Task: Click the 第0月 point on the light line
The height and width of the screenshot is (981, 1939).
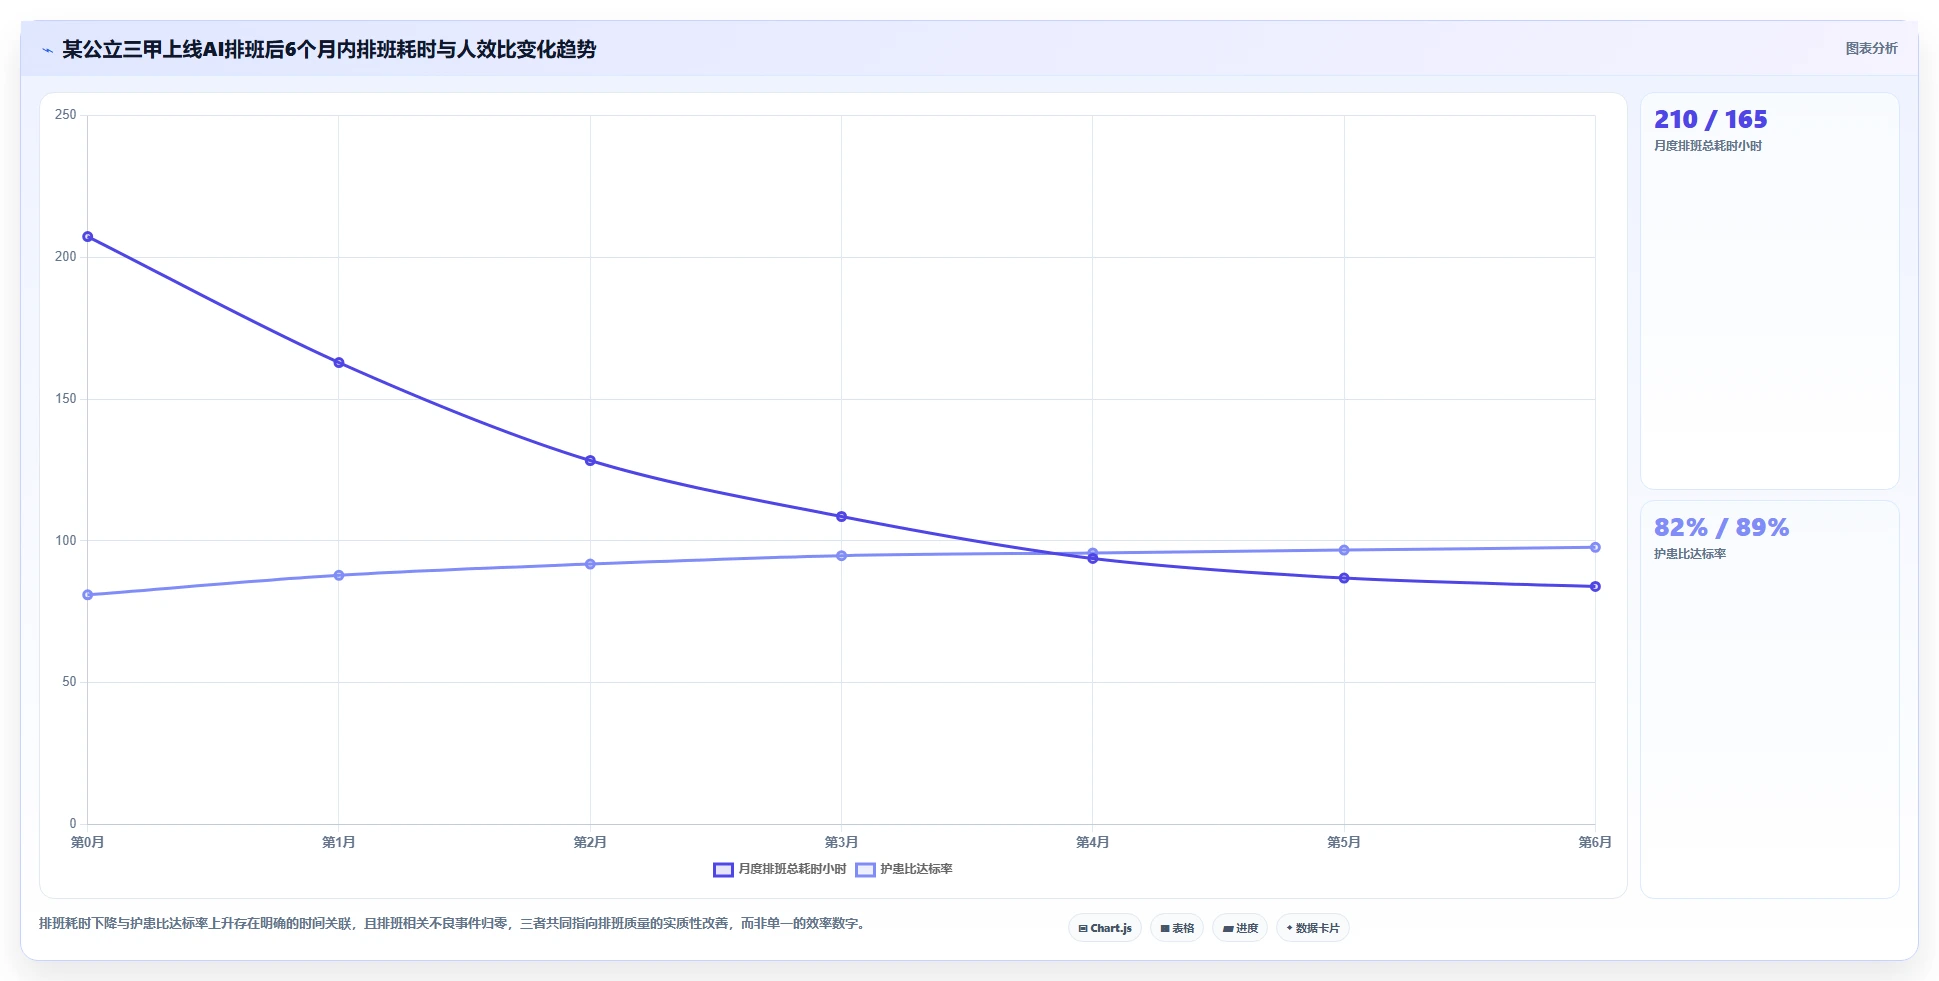Action: [88, 595]
